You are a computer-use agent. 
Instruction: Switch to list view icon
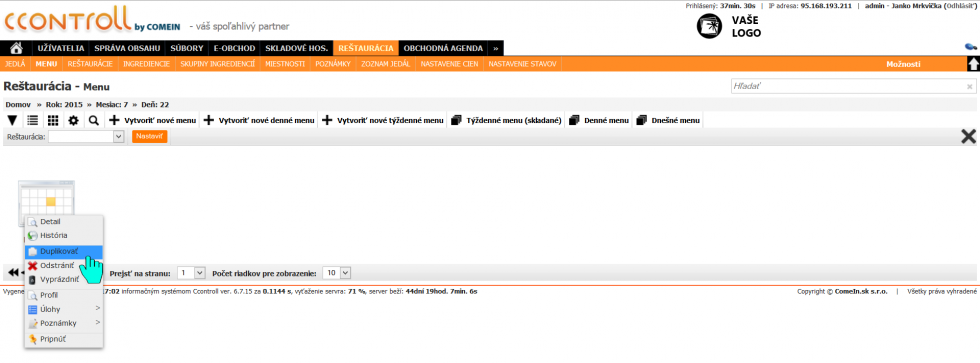(x=32, y=120)
